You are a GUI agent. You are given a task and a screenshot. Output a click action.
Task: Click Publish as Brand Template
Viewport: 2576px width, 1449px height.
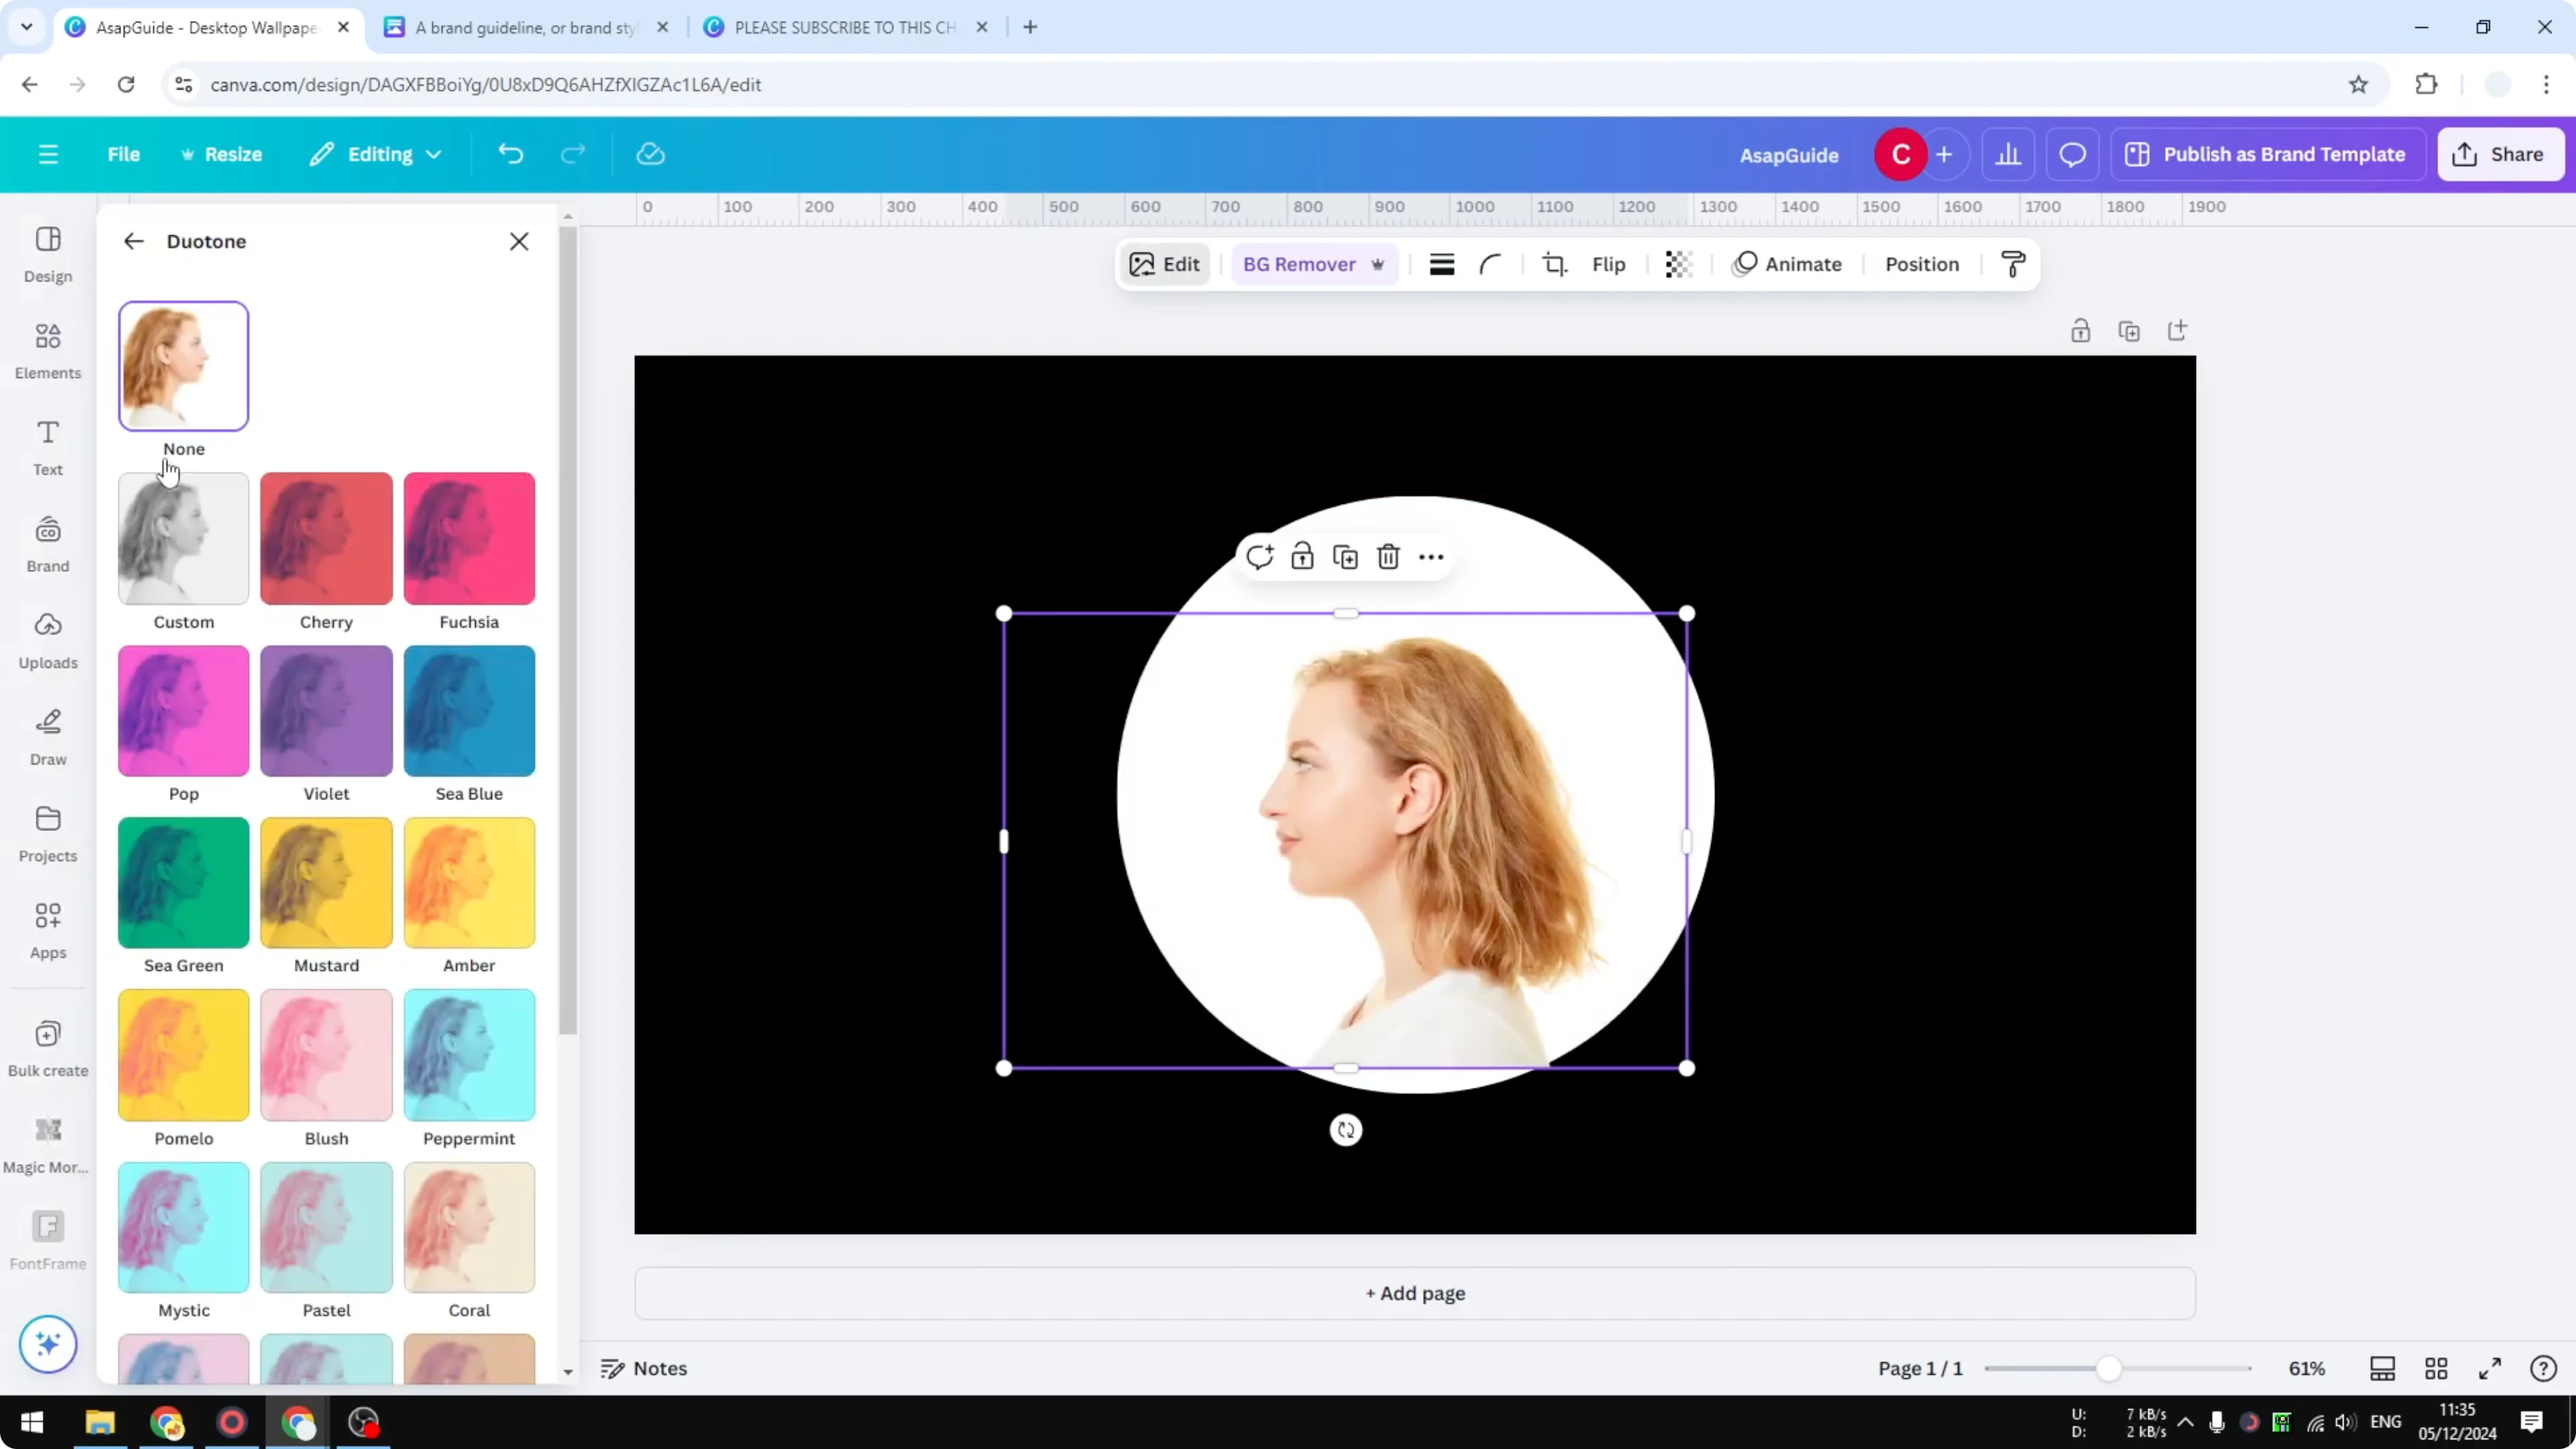[2268, 154]
